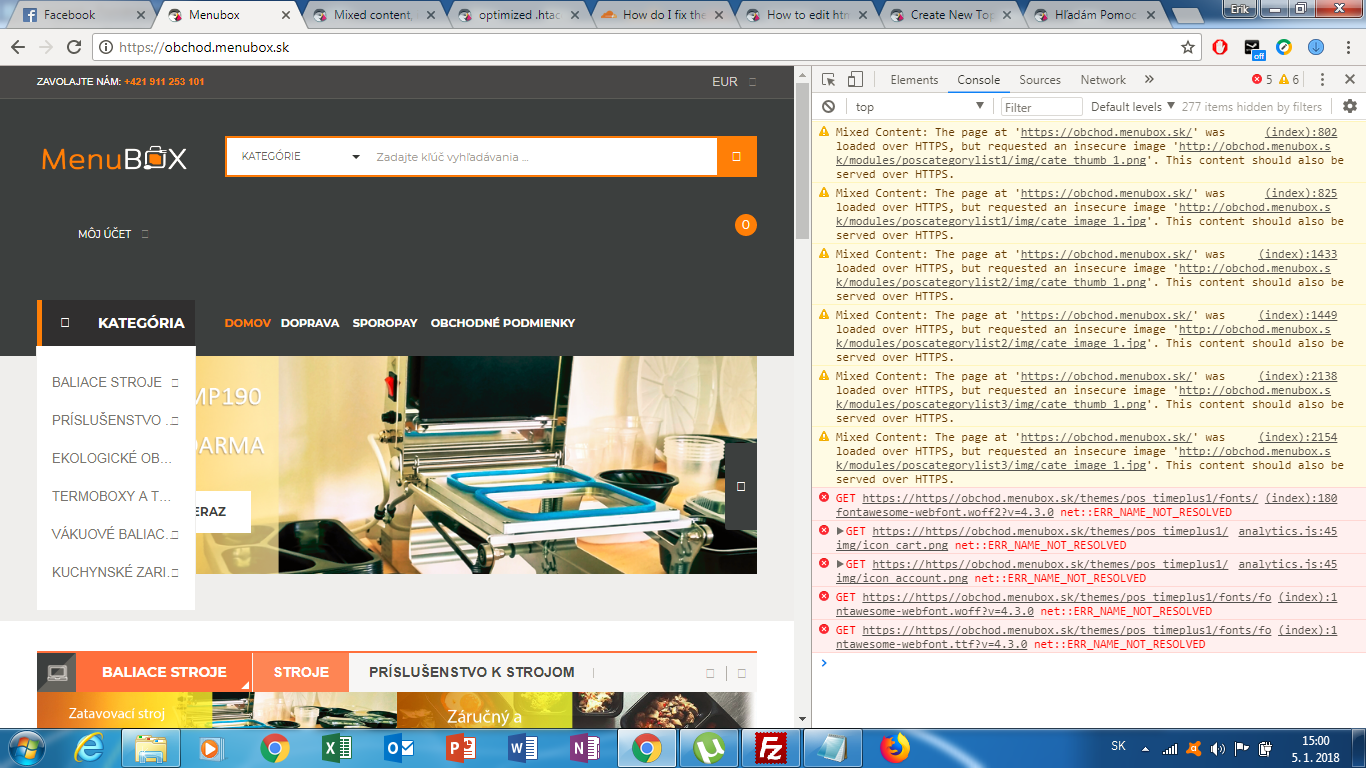Expand the BALIACE STROJE category submenu

click(x=175, y=382)
